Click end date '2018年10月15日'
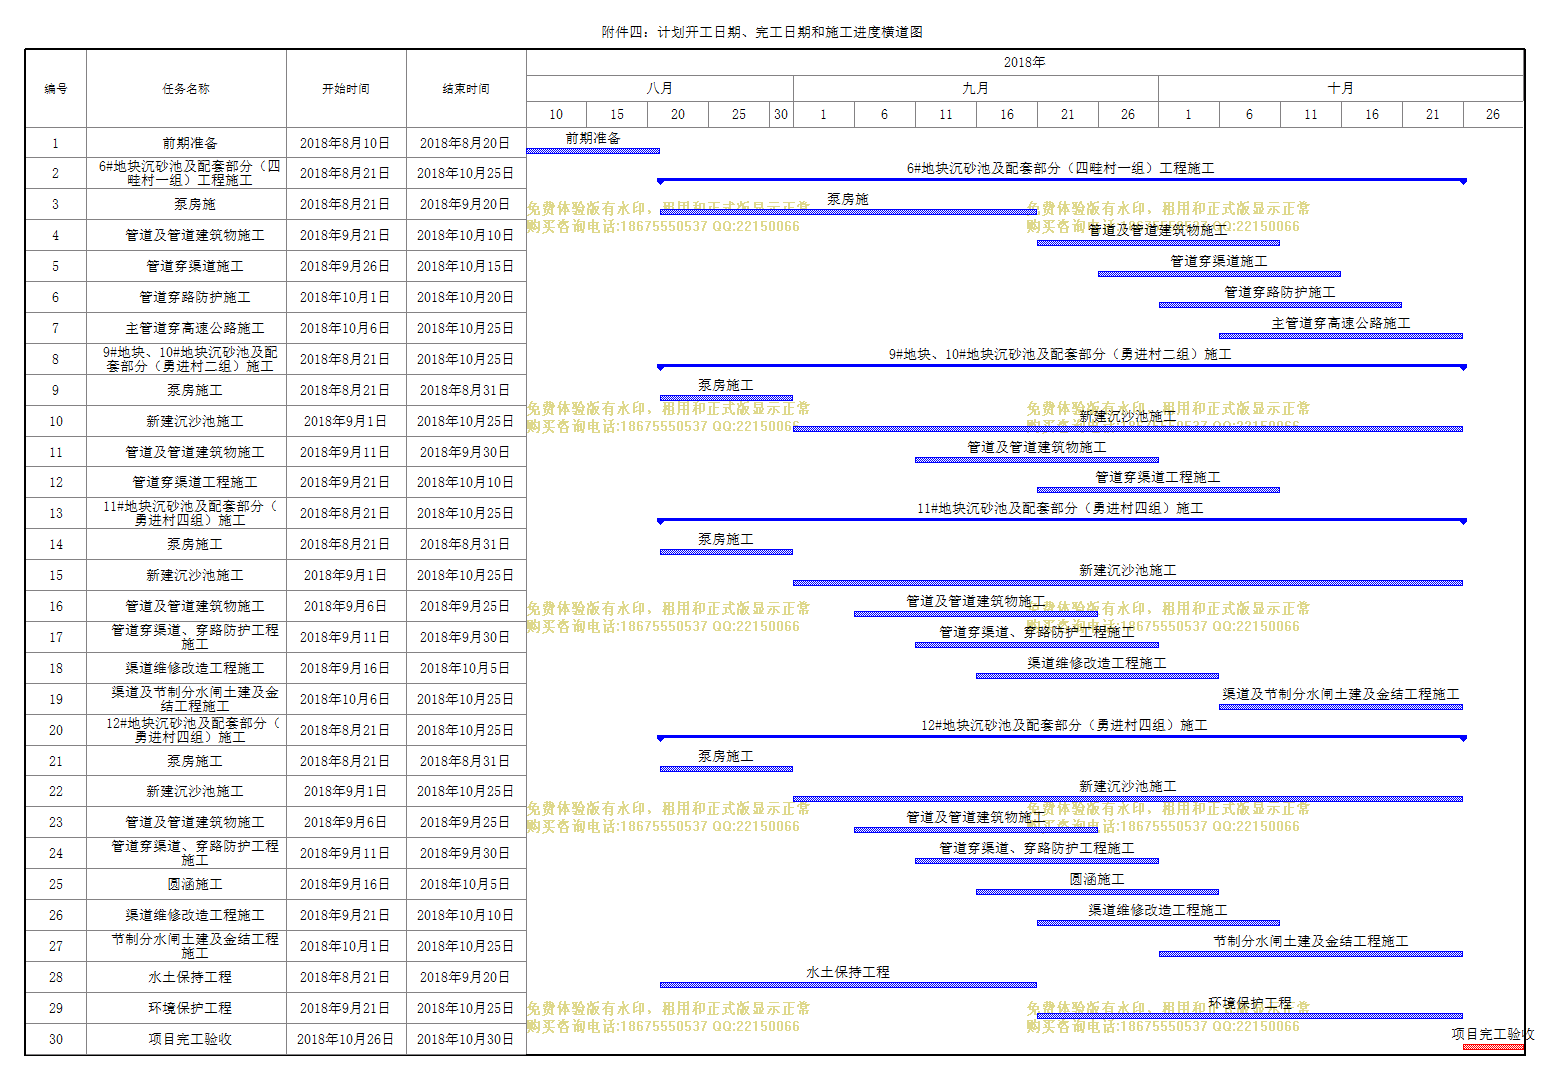The width and height of the screenshot is (1549, 1079). click(466, 266)
